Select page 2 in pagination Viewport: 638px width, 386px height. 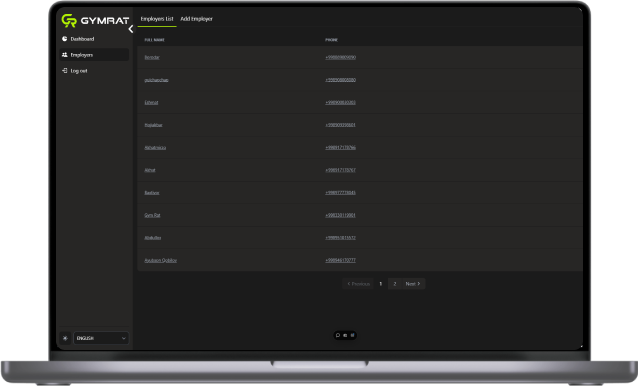tap(395, 284)
